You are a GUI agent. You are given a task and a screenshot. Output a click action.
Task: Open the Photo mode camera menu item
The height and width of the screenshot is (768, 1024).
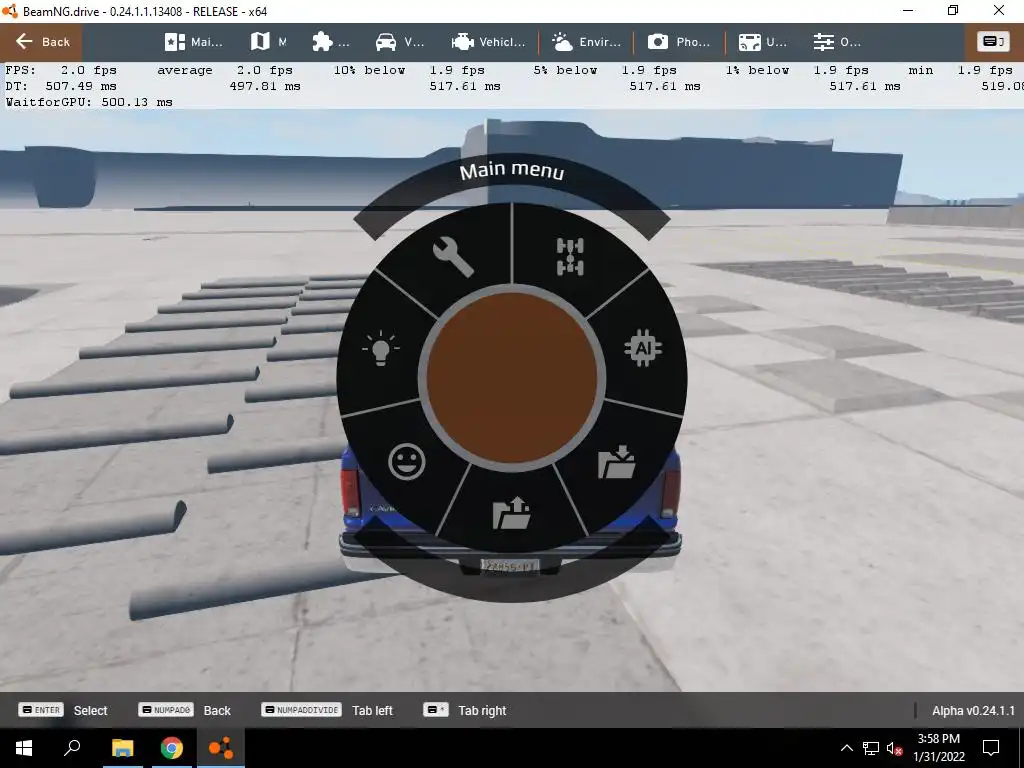(679, 42)
